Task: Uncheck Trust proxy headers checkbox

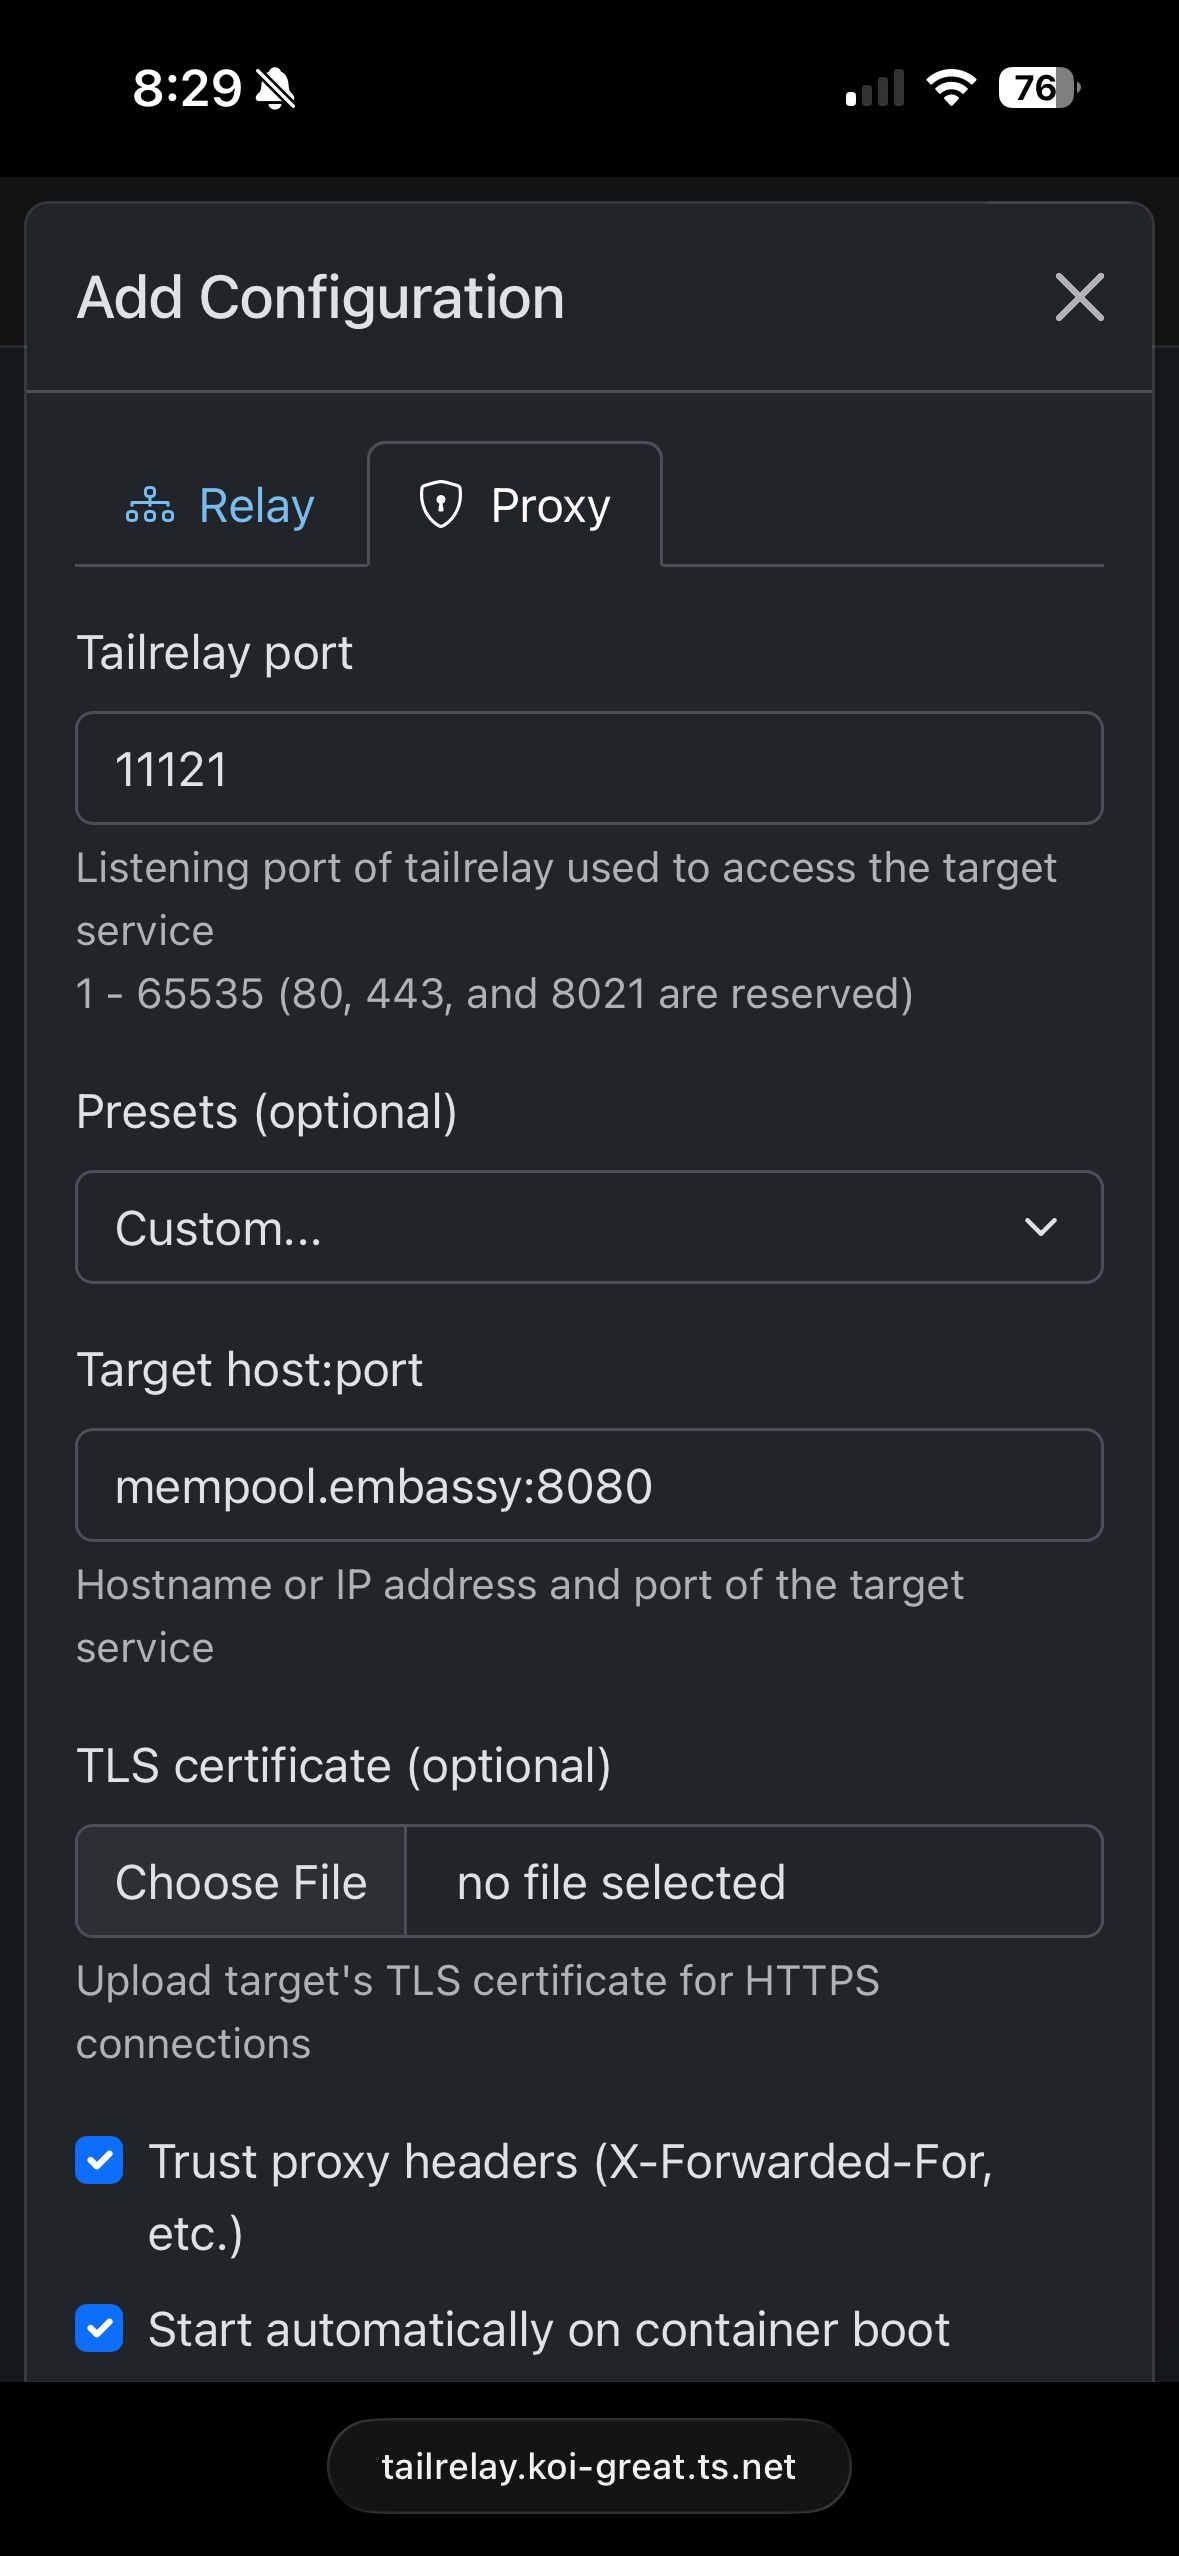Action: click(99, 2161)
